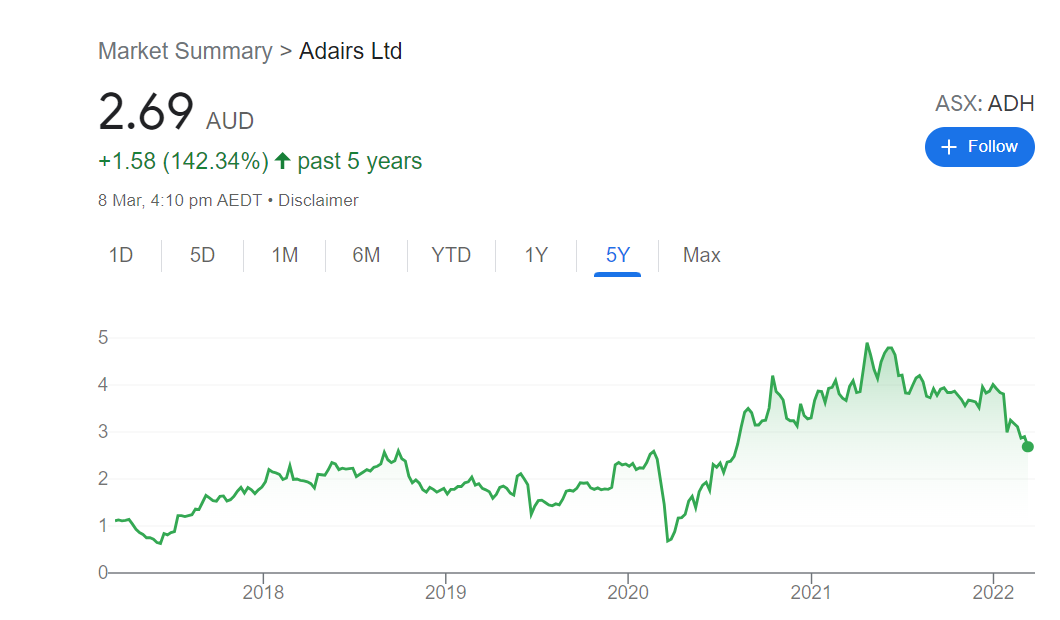Click the lowest dip in early 2020
Image resolution: width=1060 pixels, height=620 pixels.
click(668, 541)
